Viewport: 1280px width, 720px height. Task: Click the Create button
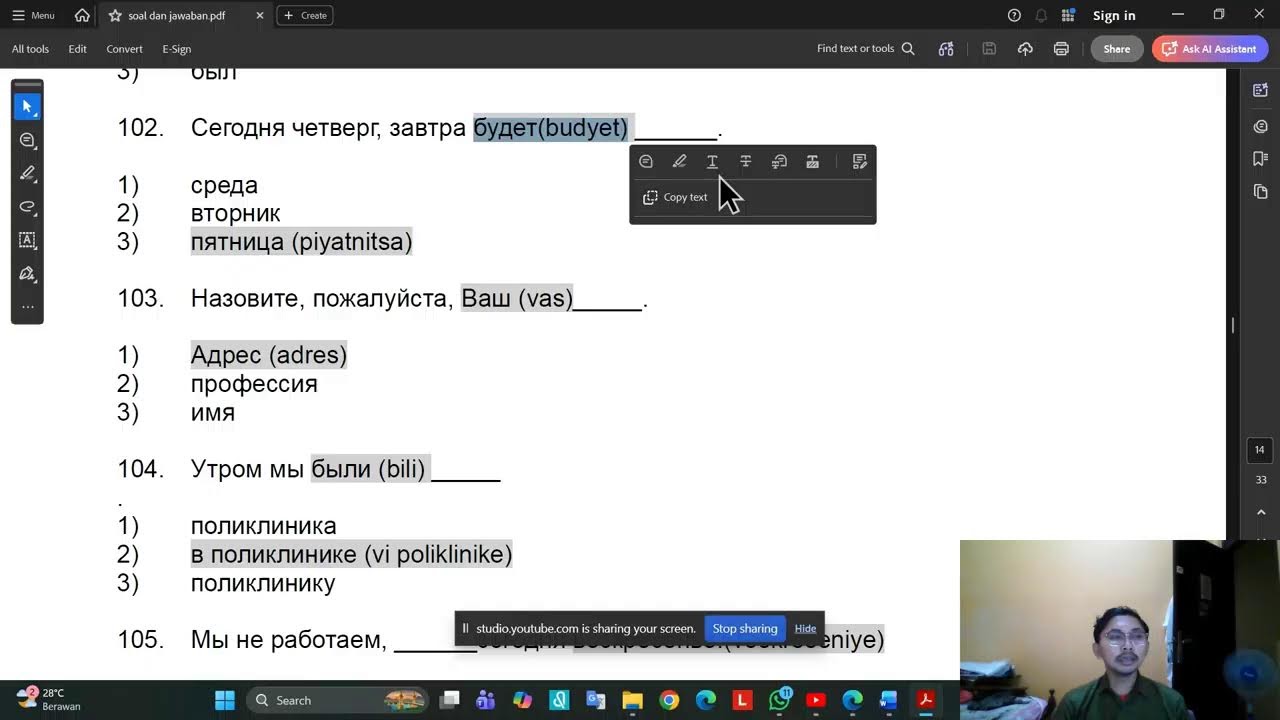[x=305, y=15]
